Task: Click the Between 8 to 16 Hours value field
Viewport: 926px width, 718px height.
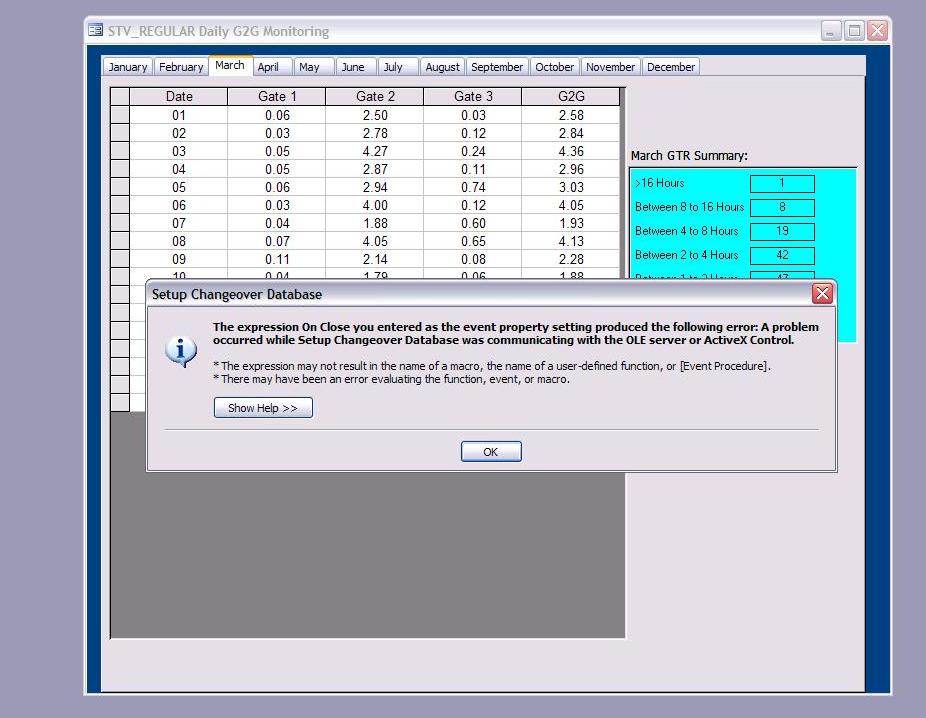Action: [782, 207]
